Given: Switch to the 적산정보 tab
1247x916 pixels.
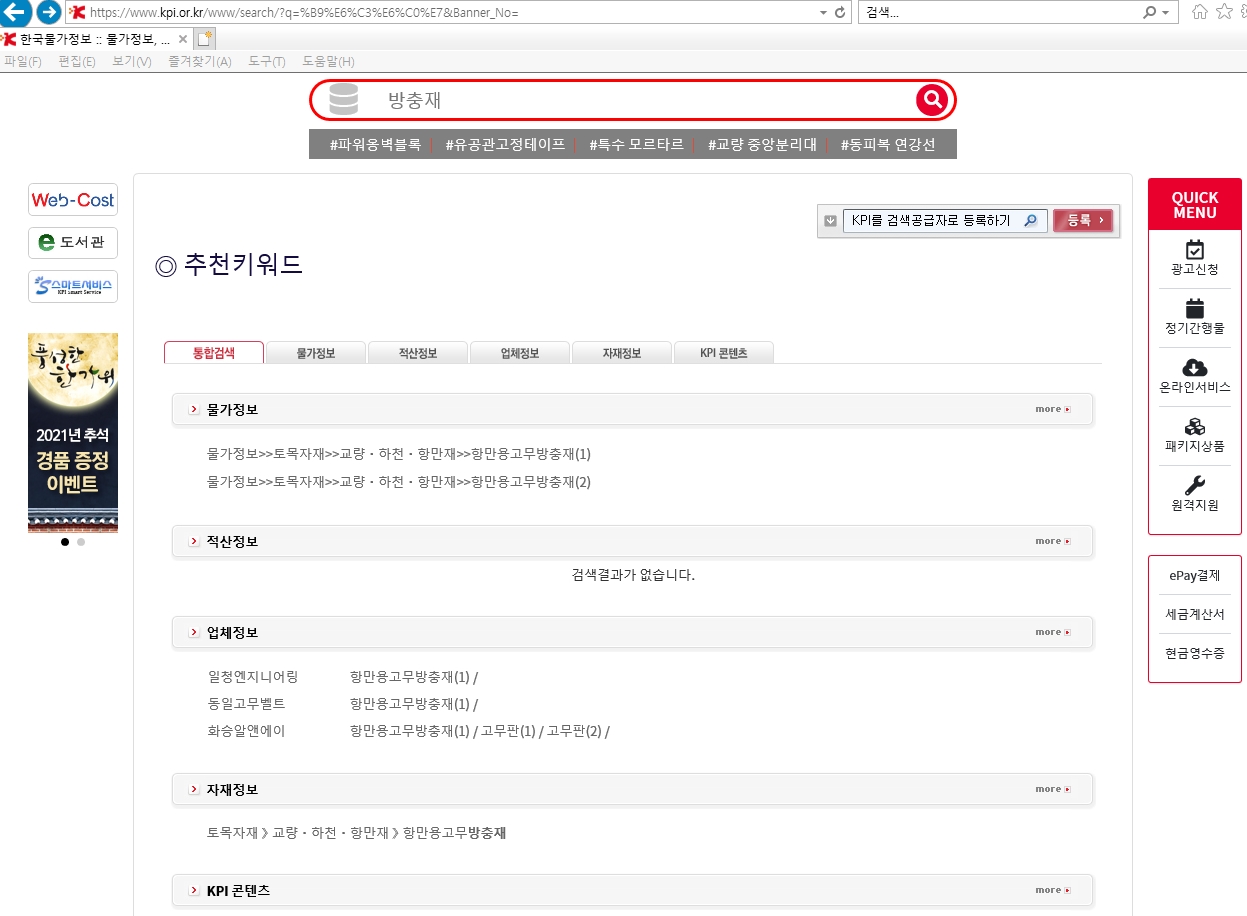Looking at the screenshot, I should coord(418,353).
